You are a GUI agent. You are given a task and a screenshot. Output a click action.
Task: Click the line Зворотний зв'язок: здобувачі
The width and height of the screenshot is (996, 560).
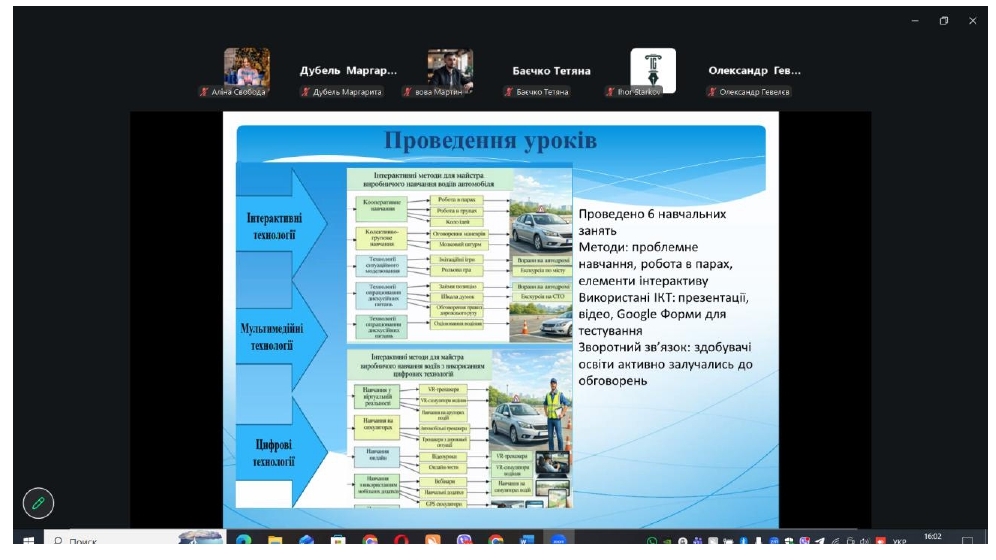664,347
